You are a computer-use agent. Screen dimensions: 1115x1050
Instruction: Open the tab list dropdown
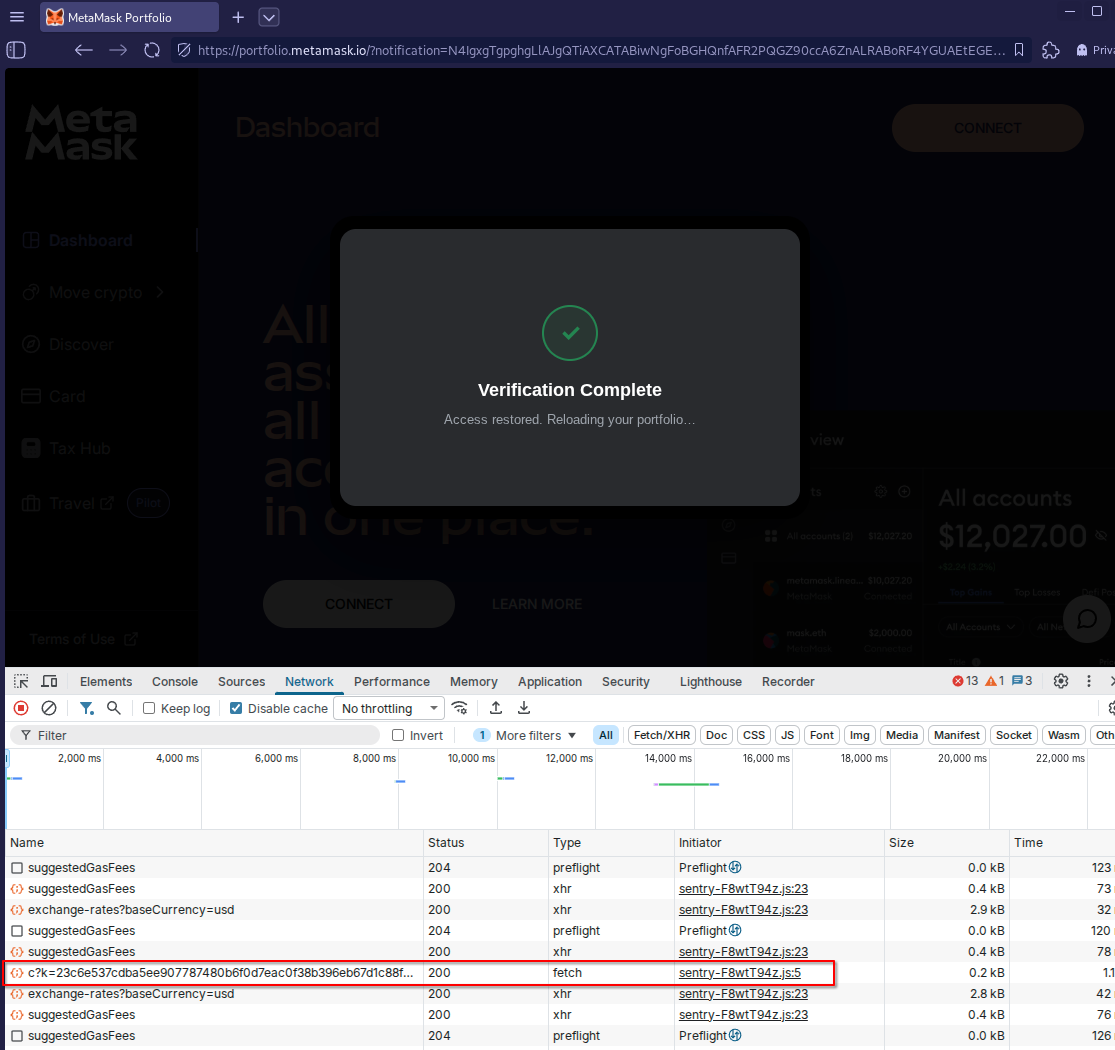coord(269,17)
